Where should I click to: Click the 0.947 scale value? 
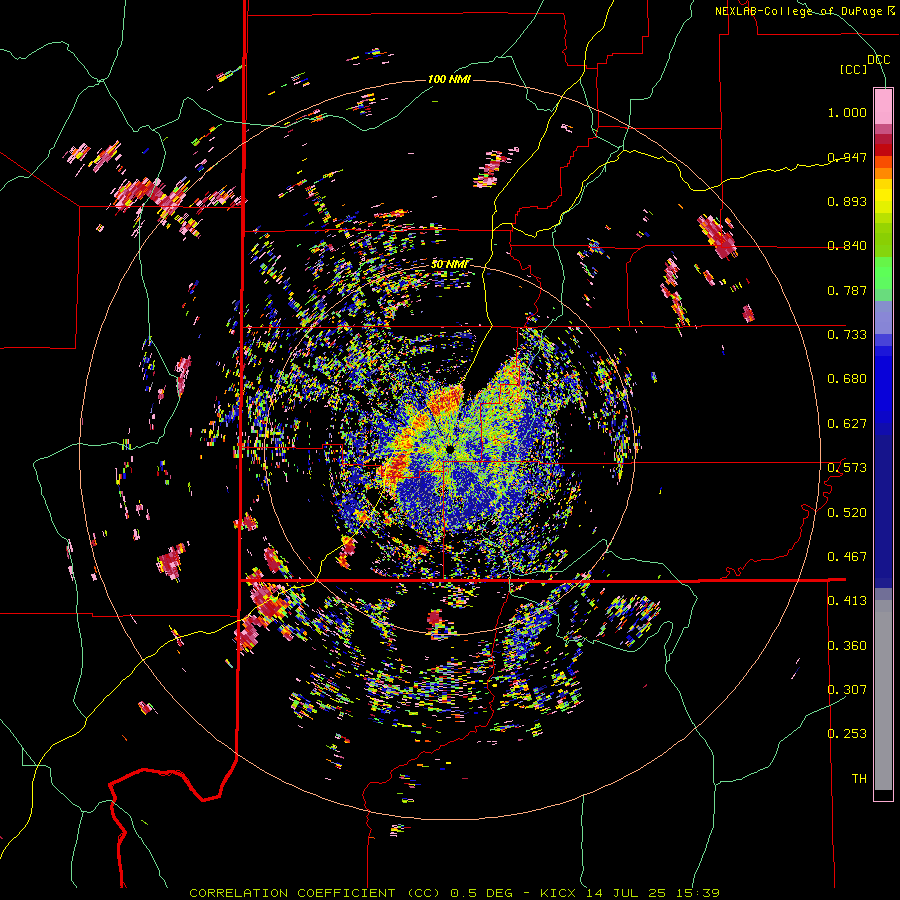coord(847,157)
